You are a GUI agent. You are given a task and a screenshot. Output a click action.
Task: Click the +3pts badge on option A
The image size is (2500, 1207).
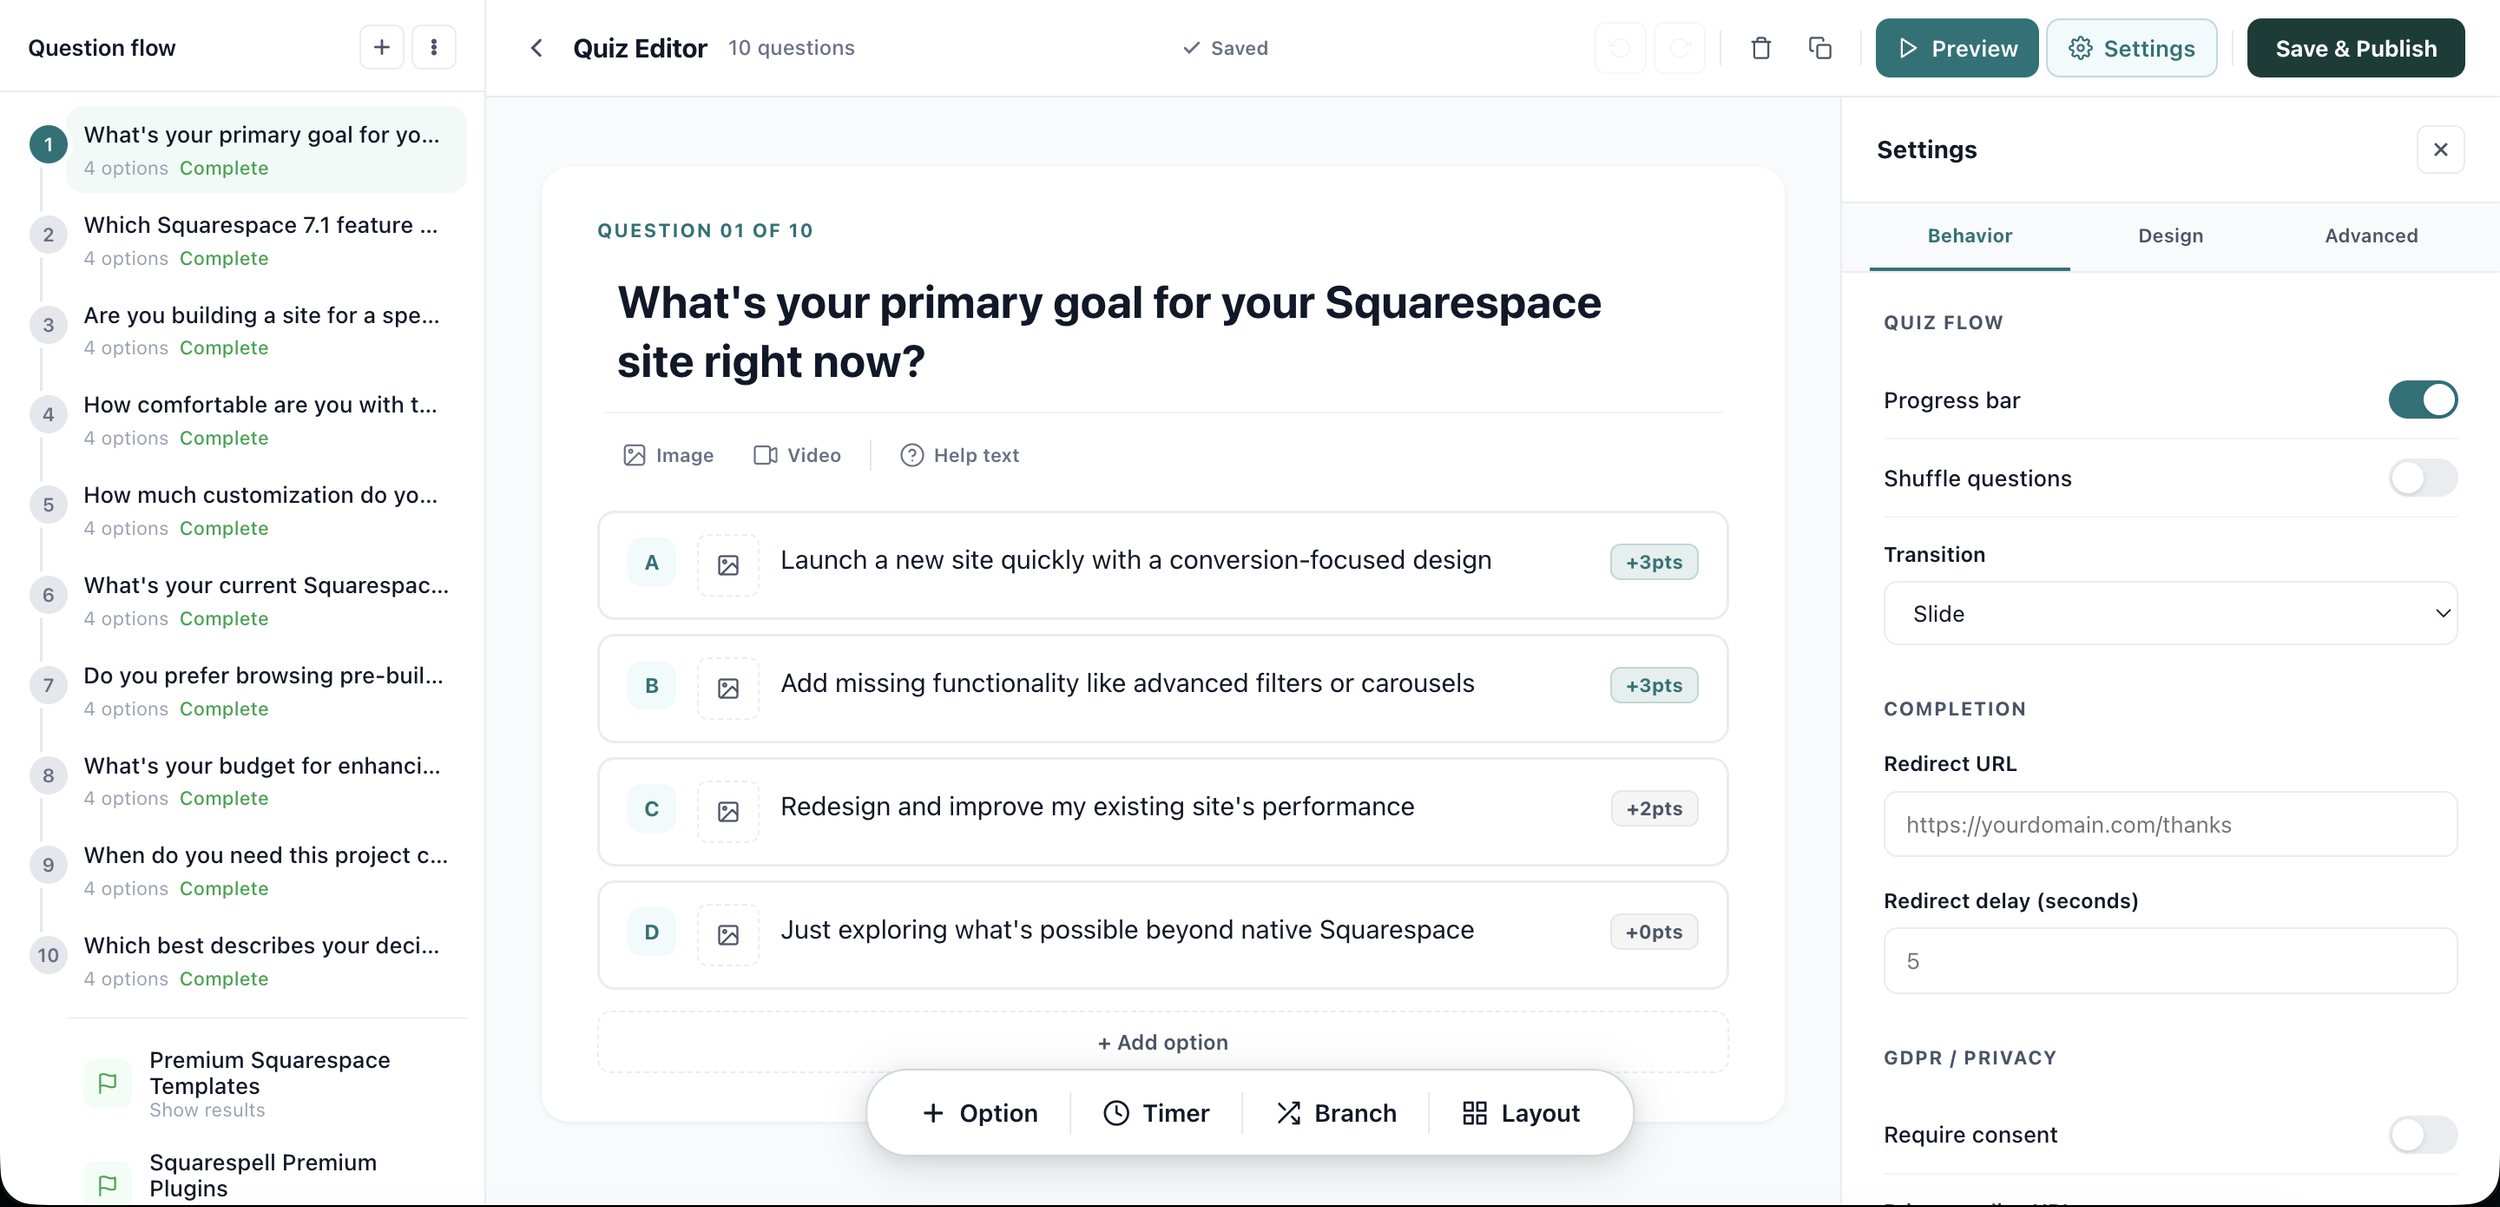click(x=1654, y=562)
